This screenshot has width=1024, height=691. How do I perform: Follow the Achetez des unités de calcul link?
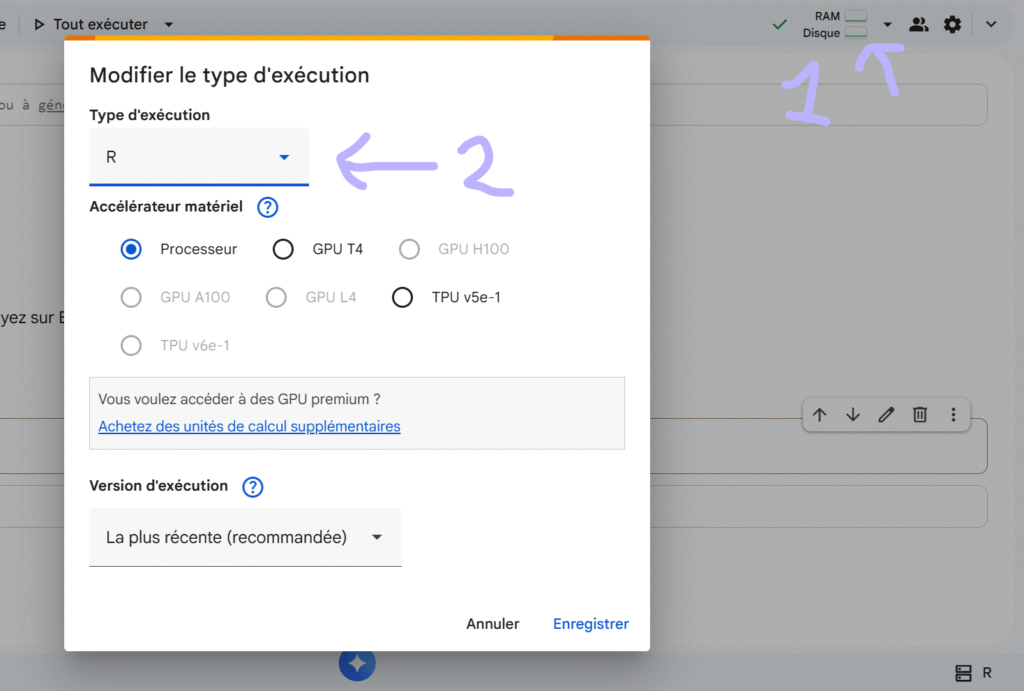249,426
